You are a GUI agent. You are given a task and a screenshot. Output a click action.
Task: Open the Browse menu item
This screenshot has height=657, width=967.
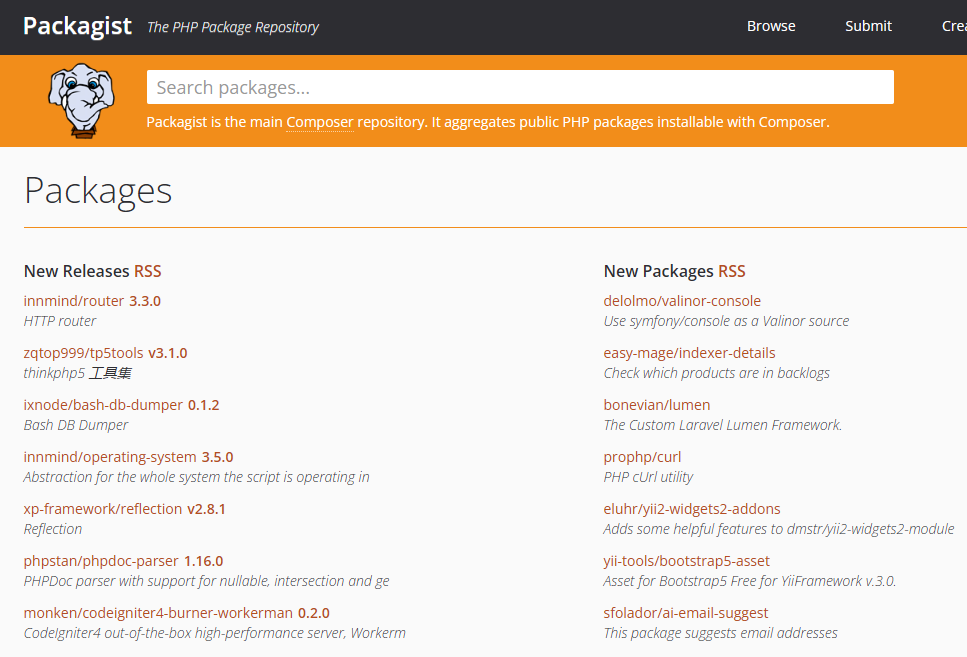pos(771,26)
